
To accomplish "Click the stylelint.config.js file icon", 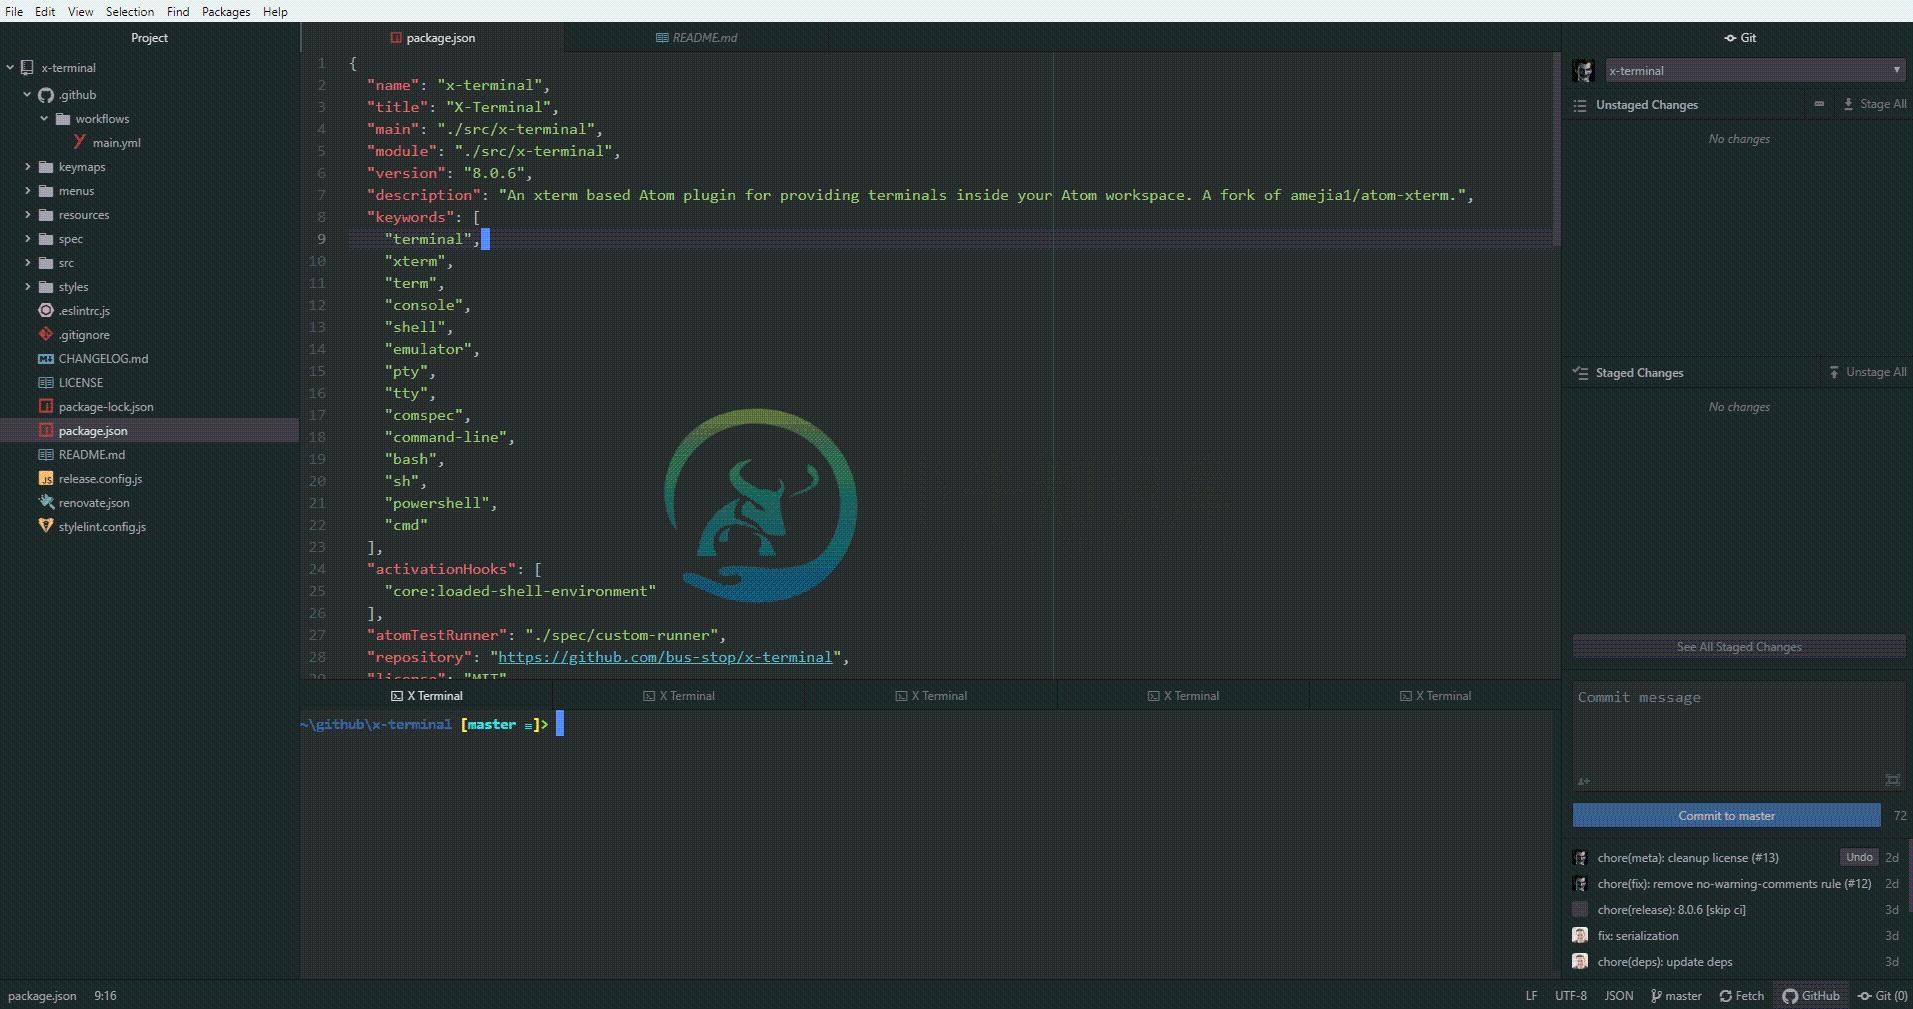I will point(46,526).
